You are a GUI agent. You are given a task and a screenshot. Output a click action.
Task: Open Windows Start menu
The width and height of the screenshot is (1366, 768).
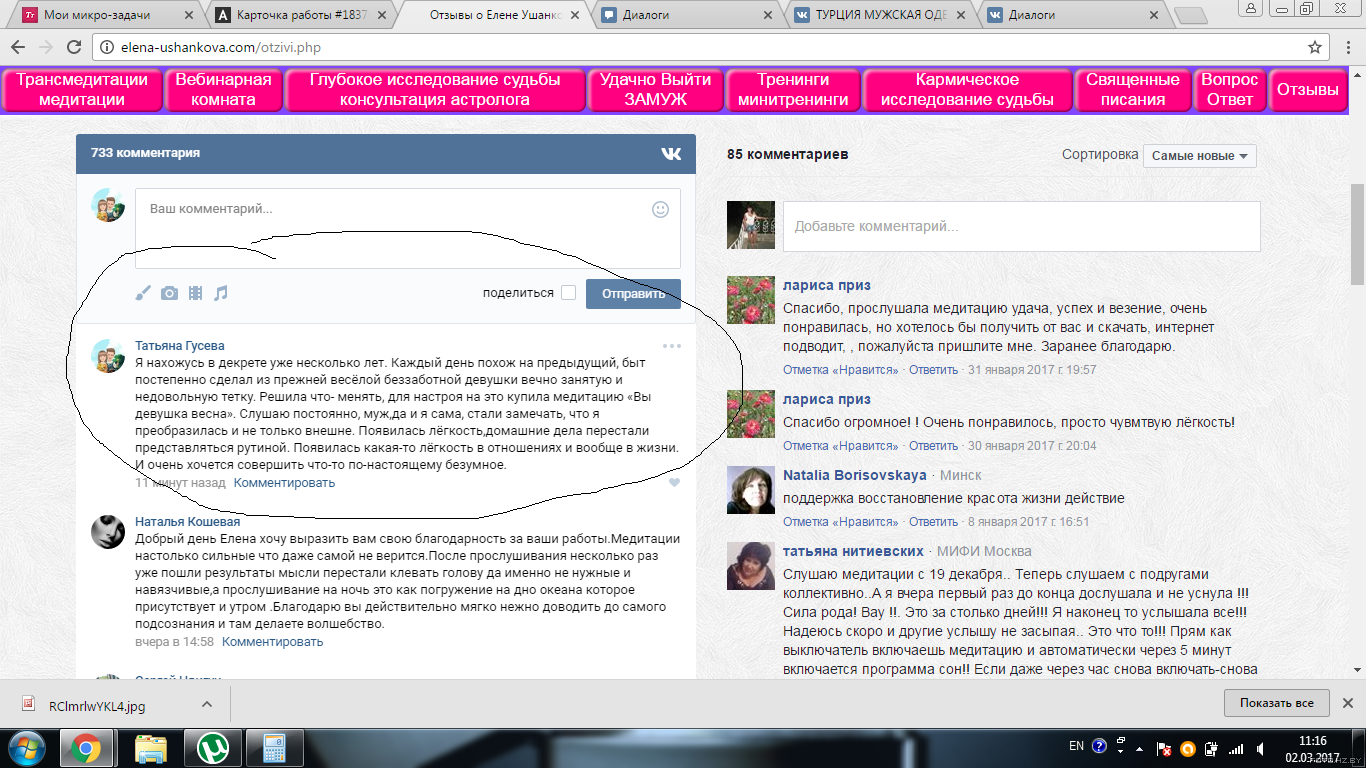(x=25, y=747)
